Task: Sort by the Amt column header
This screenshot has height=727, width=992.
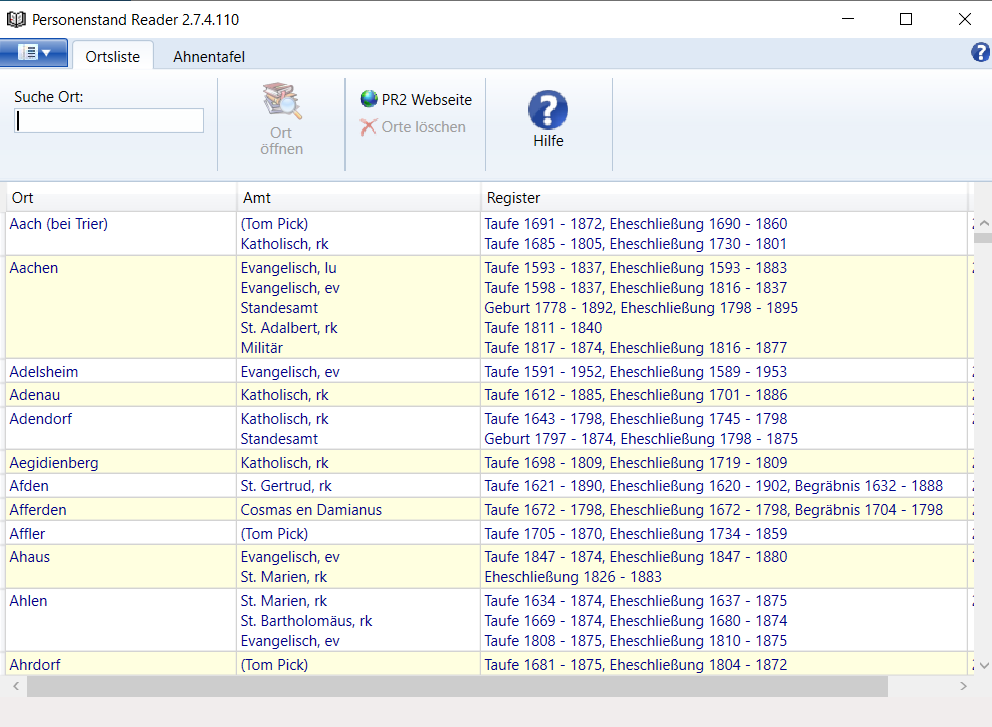Action: point(358,198)
